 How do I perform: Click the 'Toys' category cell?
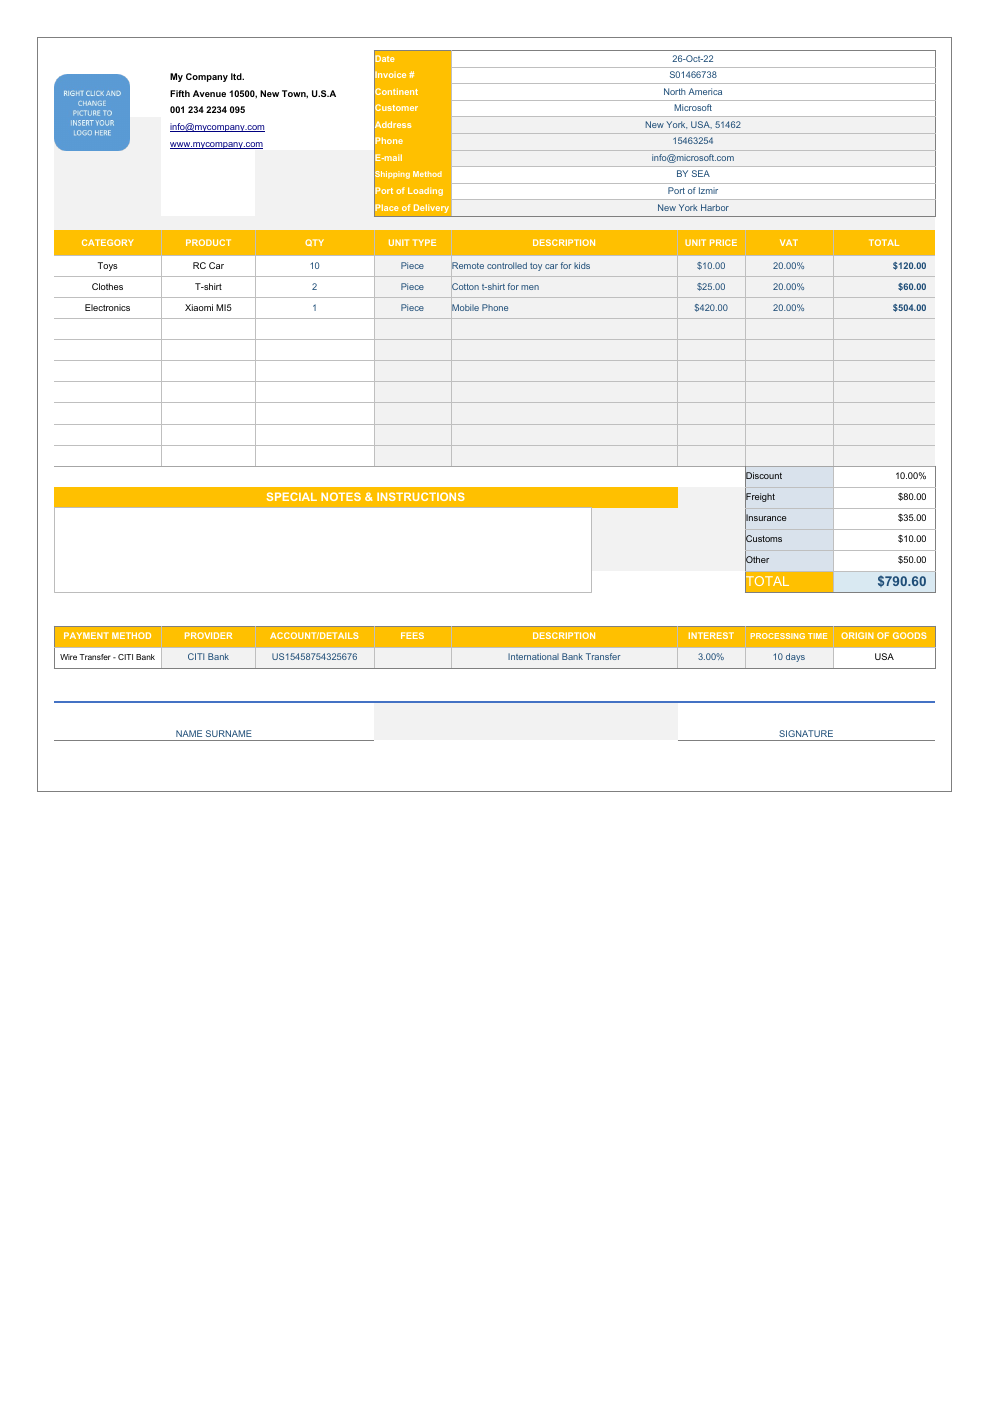pos(107,266)
